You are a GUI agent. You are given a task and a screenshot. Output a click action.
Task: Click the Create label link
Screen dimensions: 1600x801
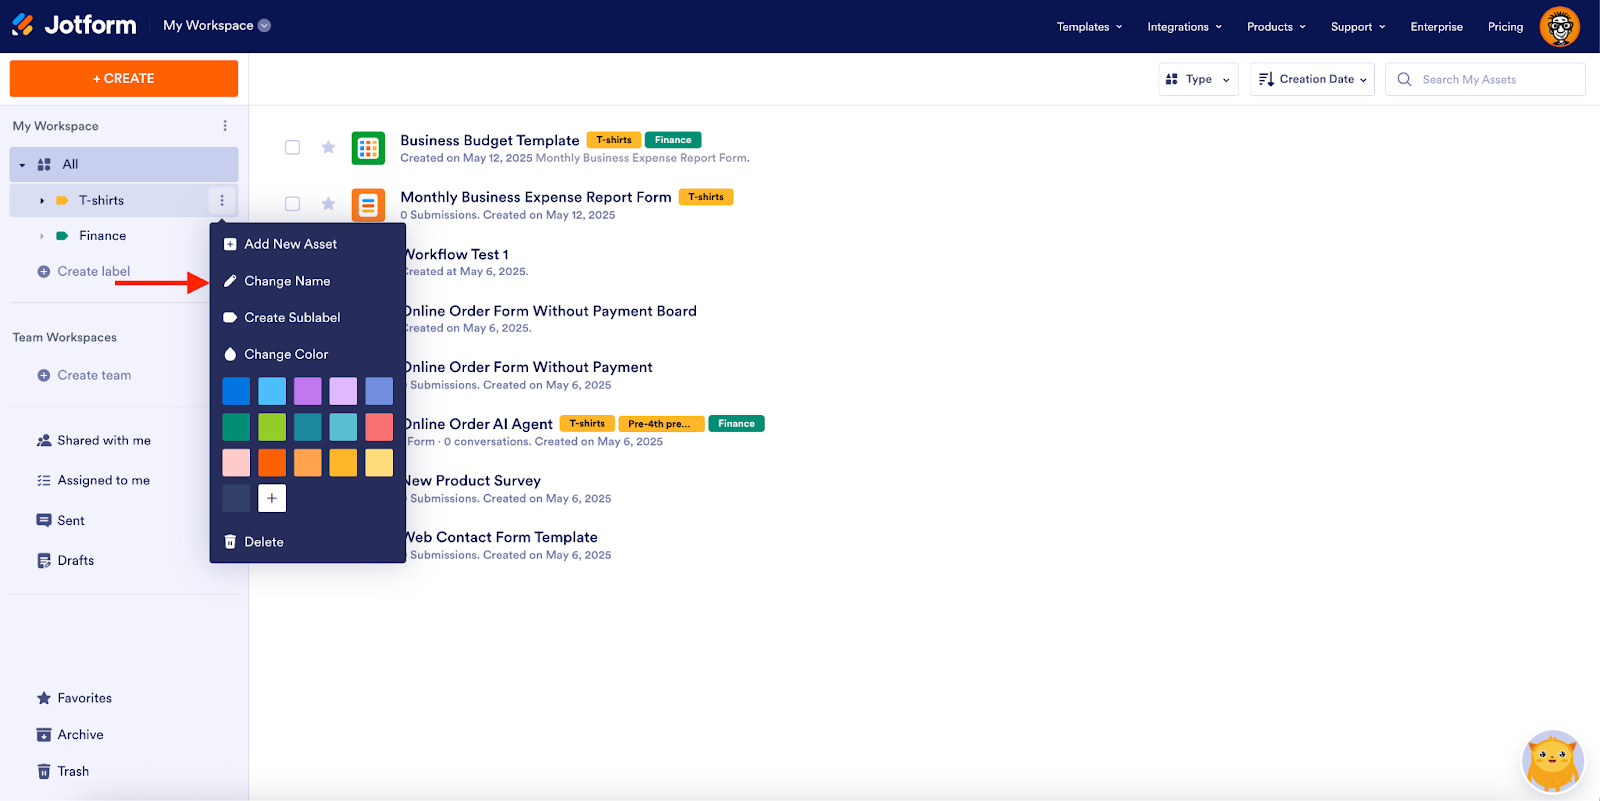point(94,271)
